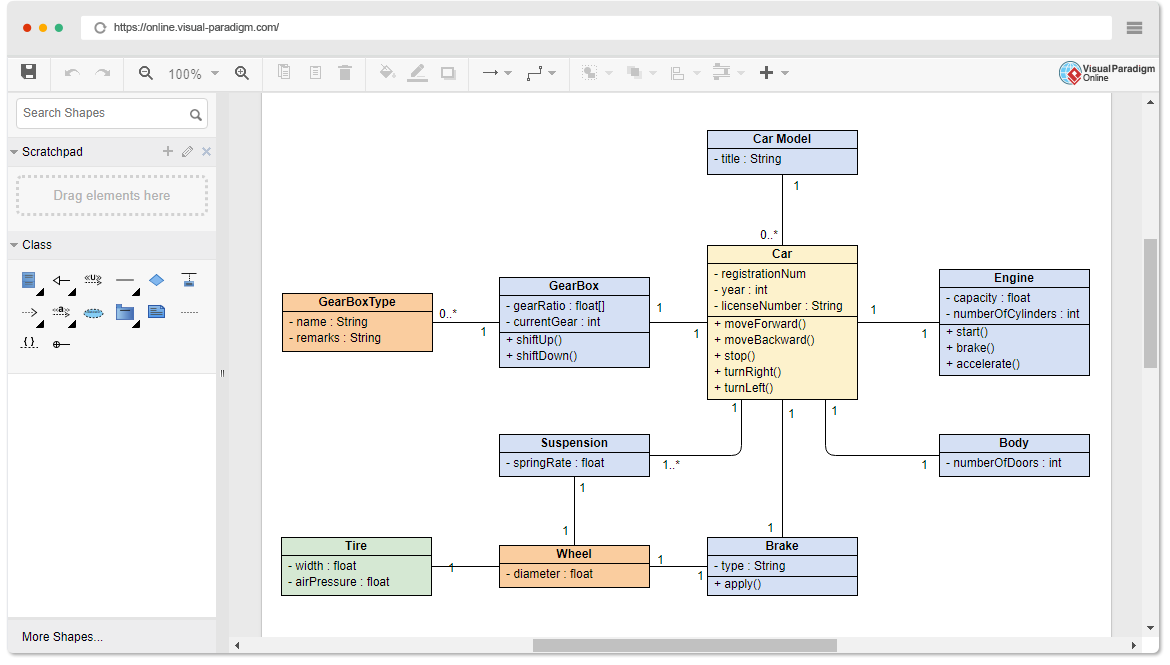Image resolution: width=1170 pixels, height=665 pixels.
Task: Zoom in with the plus magnifier
Action: (x=242, y=72)
